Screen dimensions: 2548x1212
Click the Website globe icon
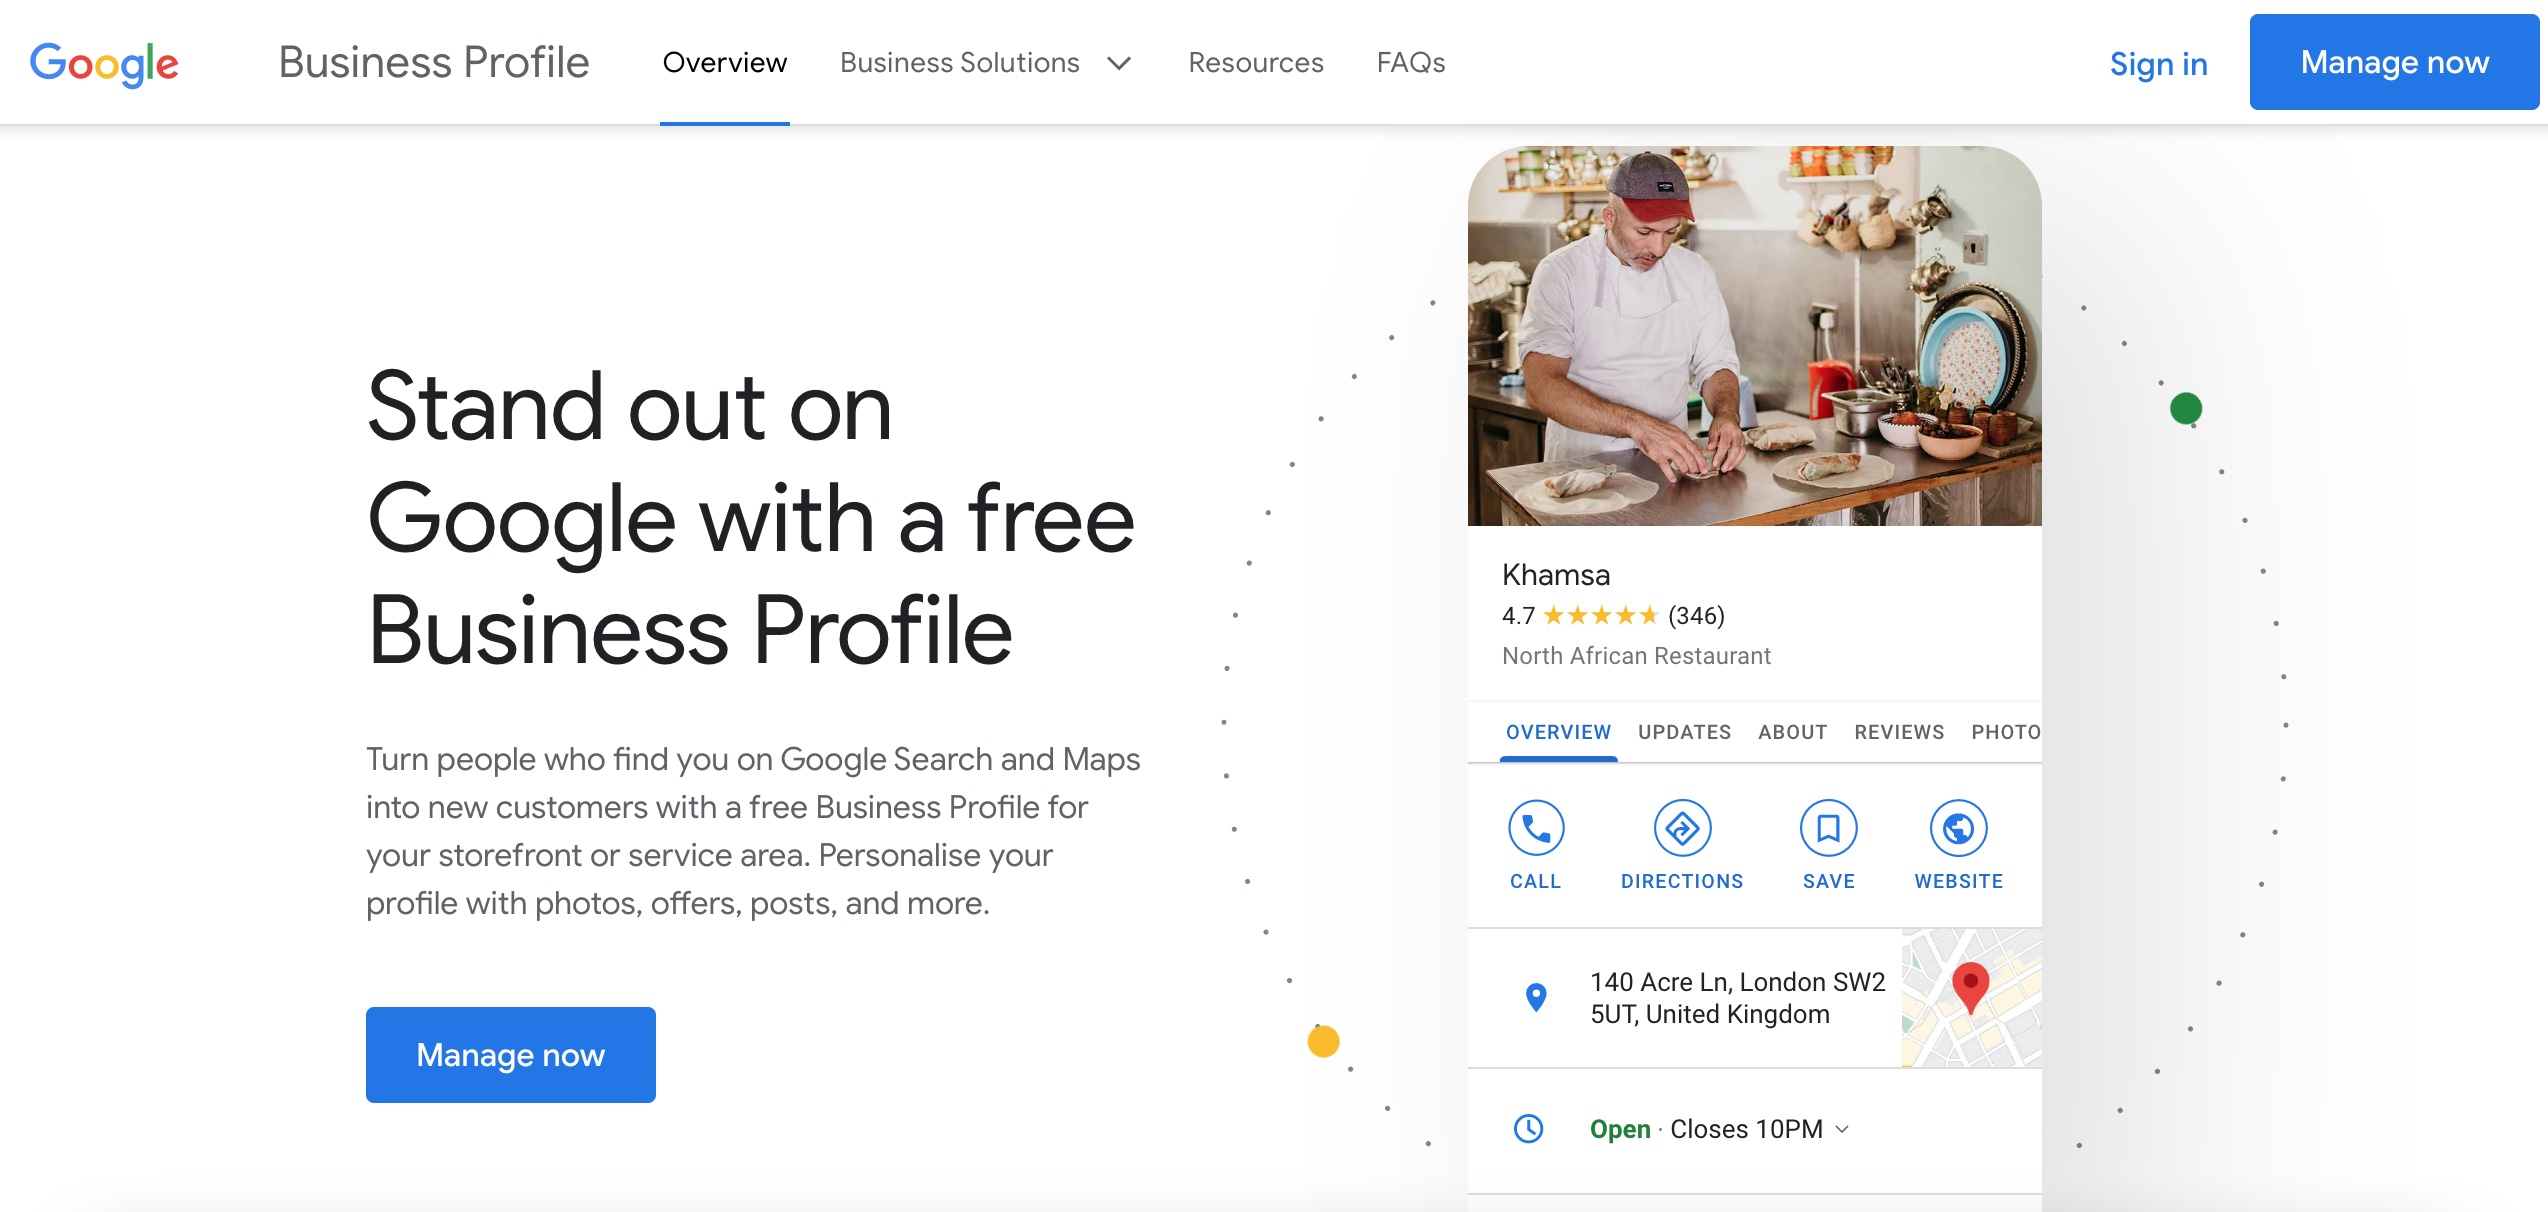point(1958,828)
